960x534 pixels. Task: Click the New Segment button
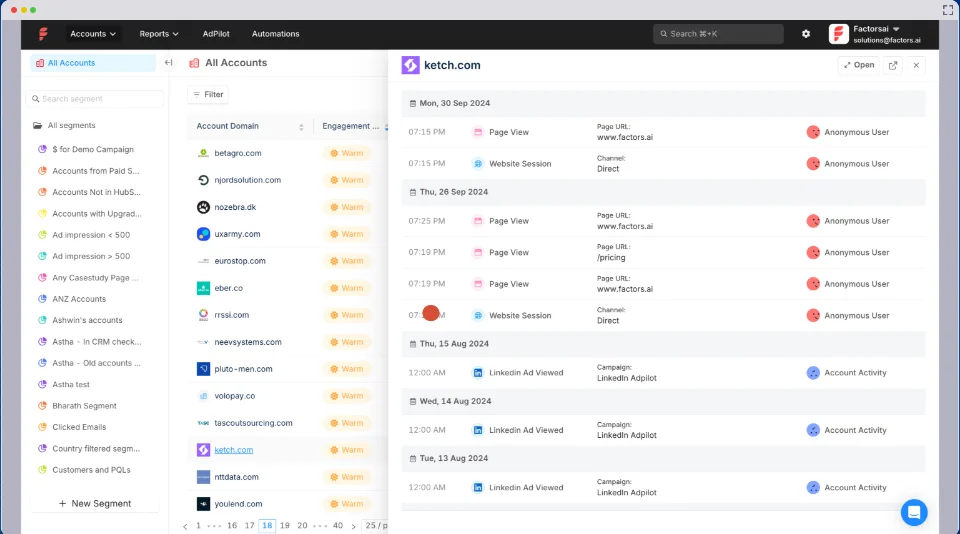[95, 503]
